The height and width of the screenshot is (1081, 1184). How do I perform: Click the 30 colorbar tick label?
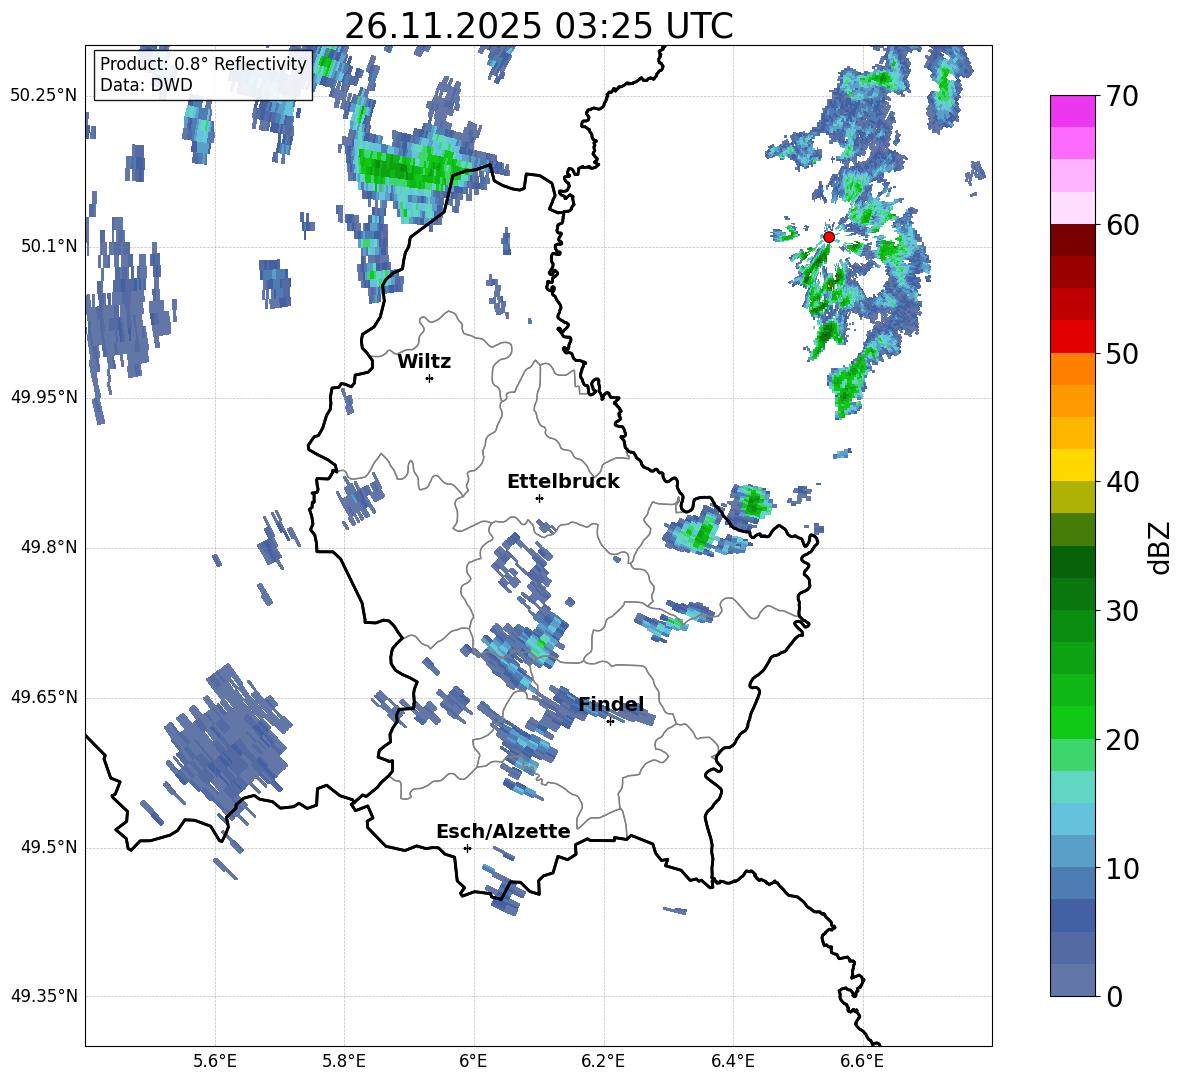(x=1122, y=611)
